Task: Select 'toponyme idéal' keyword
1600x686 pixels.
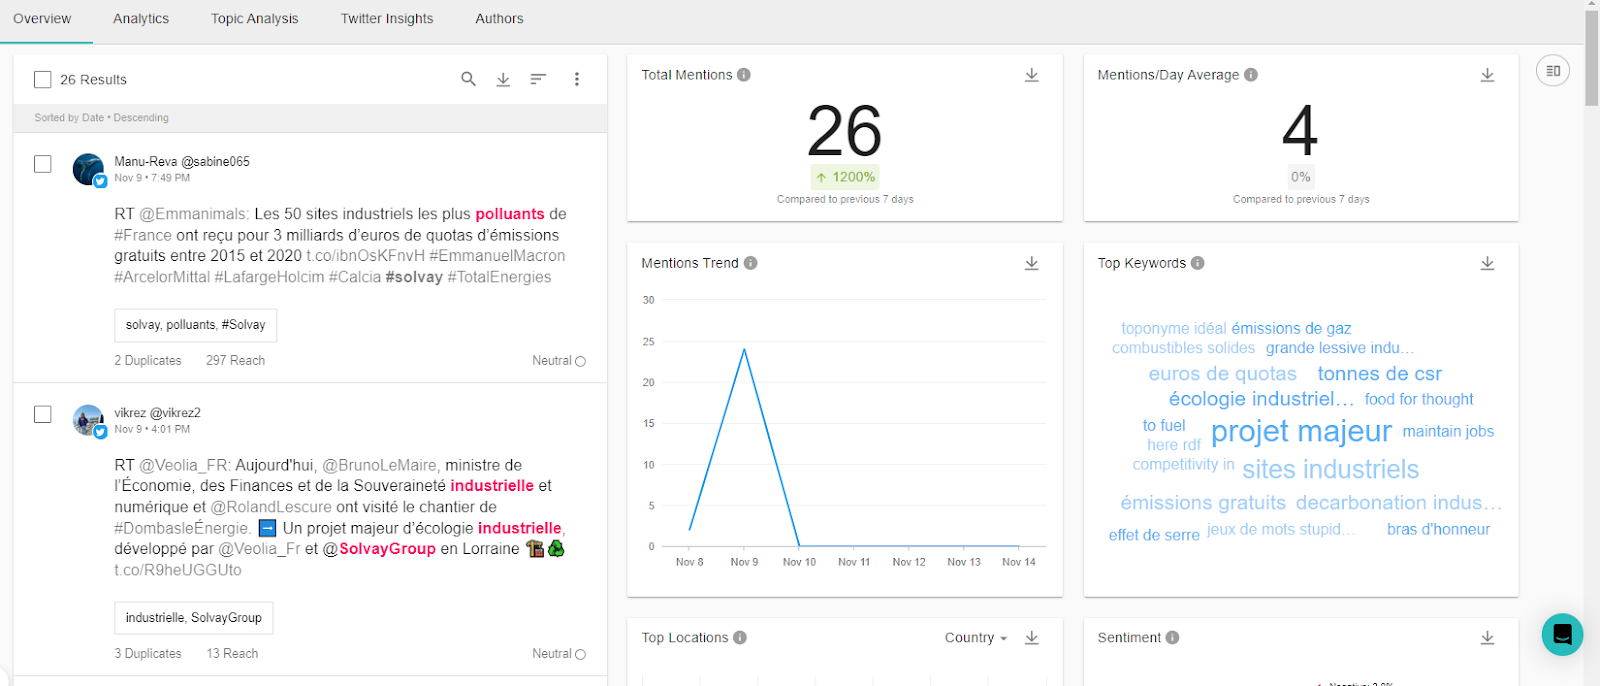Action: pyautogui.click(x=1173, y=329)
